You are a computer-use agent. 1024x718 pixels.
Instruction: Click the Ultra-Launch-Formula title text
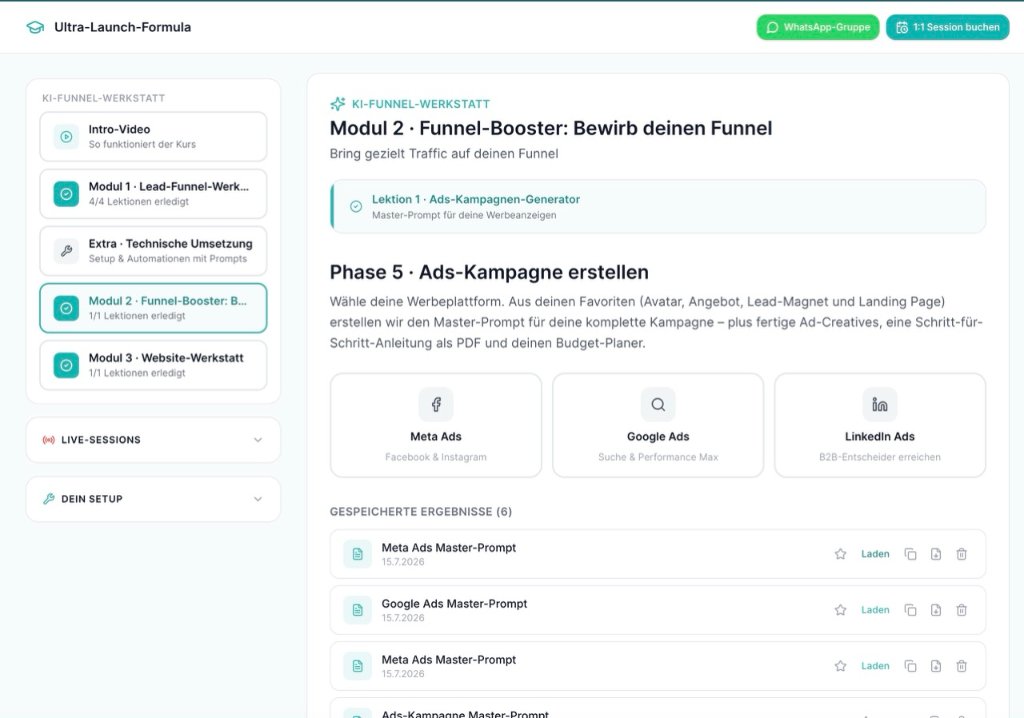(x=123, y=27)
